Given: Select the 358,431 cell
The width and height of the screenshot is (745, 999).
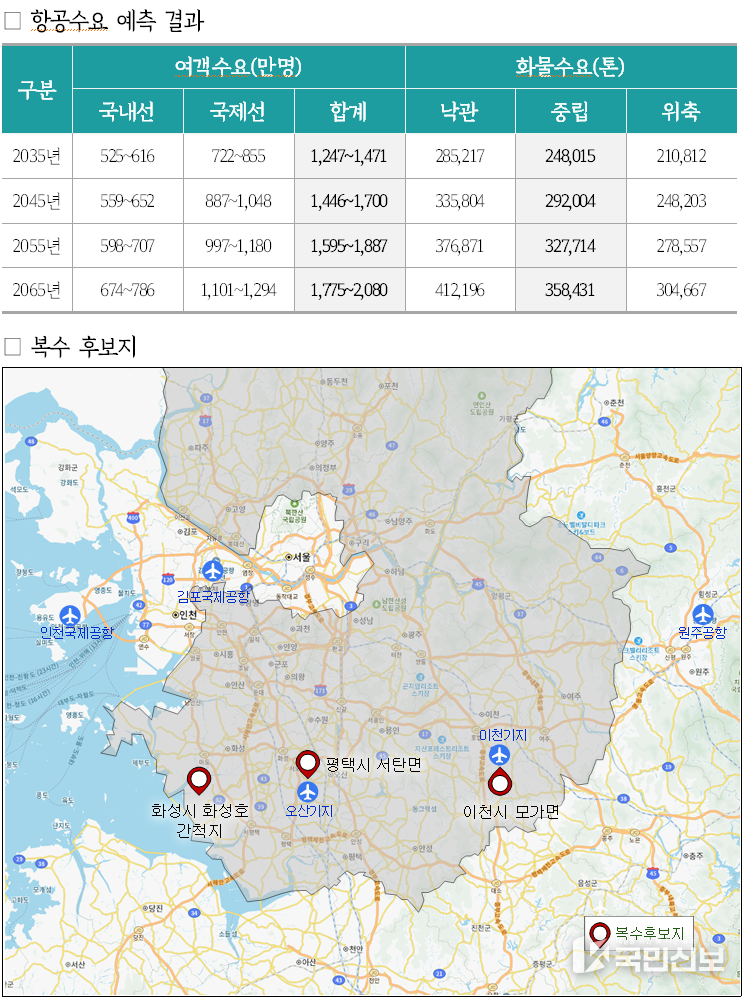Looking at the screenshot, I should point(570,290).
